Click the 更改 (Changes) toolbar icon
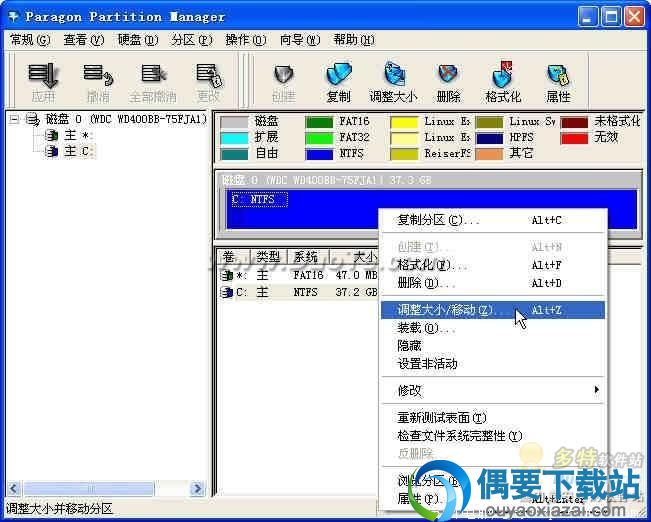This screenshot has width=651, height=522. [x=209, y=76]
